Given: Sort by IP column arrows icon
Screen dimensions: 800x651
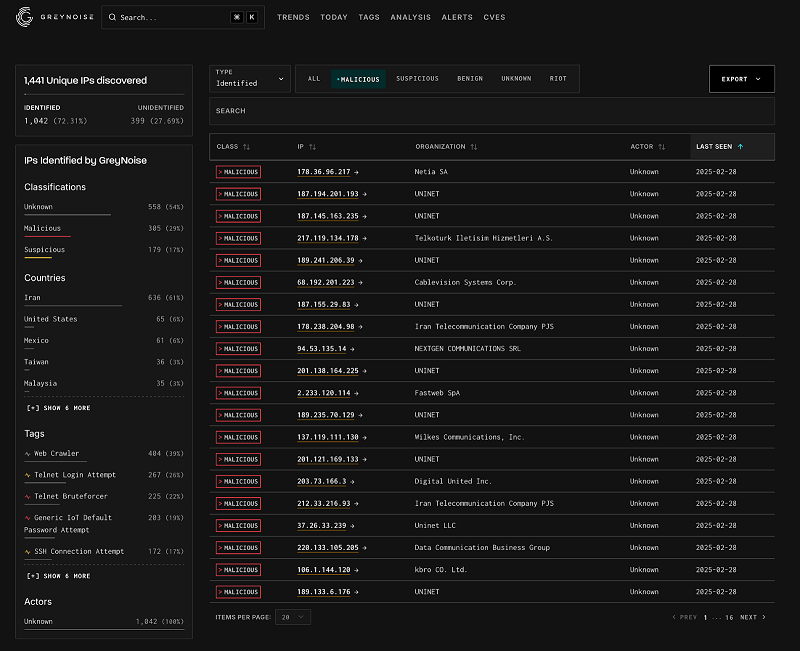Looking at the screenshot, I should [312, 147].
